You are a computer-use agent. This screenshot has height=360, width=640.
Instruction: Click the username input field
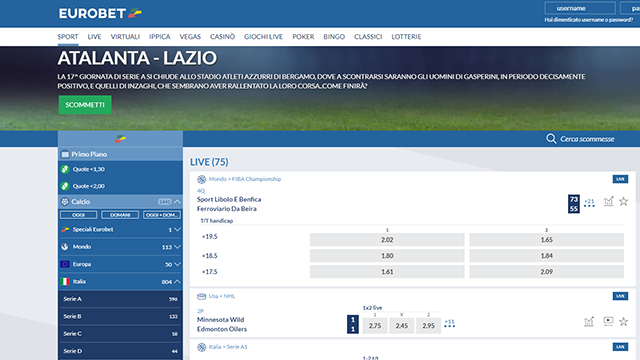(x=580, y=8)
